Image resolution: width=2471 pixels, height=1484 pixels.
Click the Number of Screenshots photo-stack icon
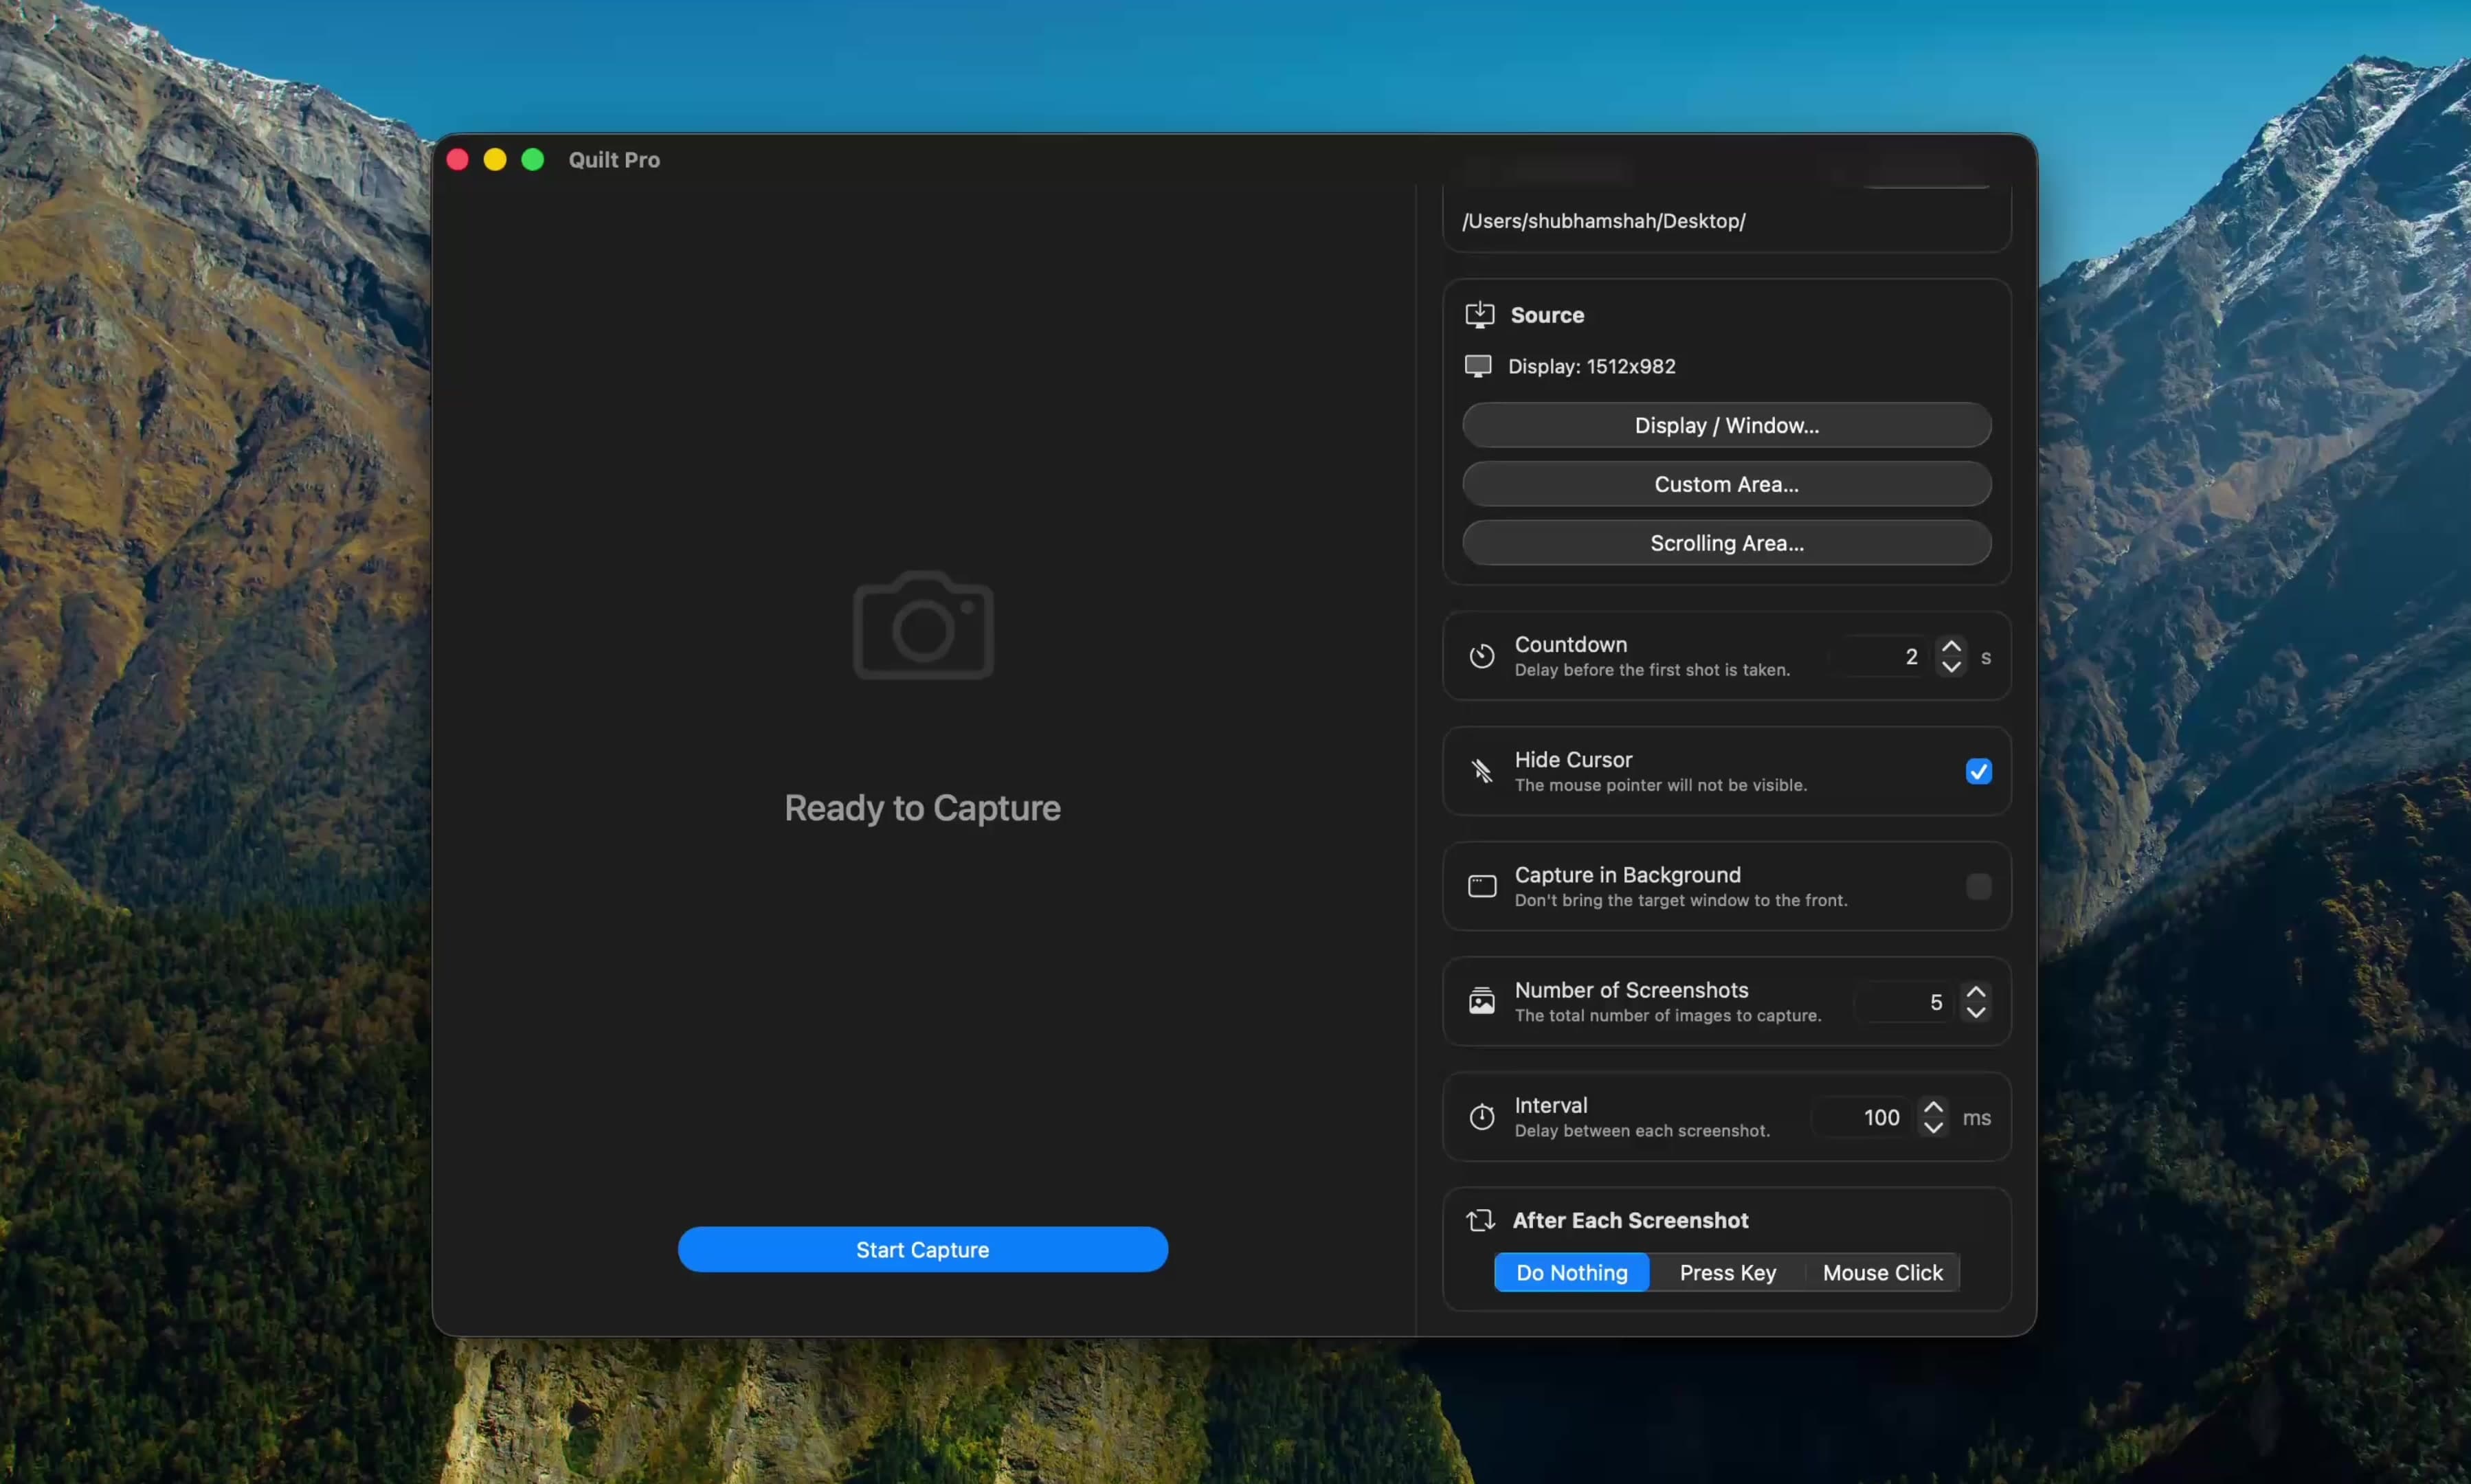[1482, 1001]
